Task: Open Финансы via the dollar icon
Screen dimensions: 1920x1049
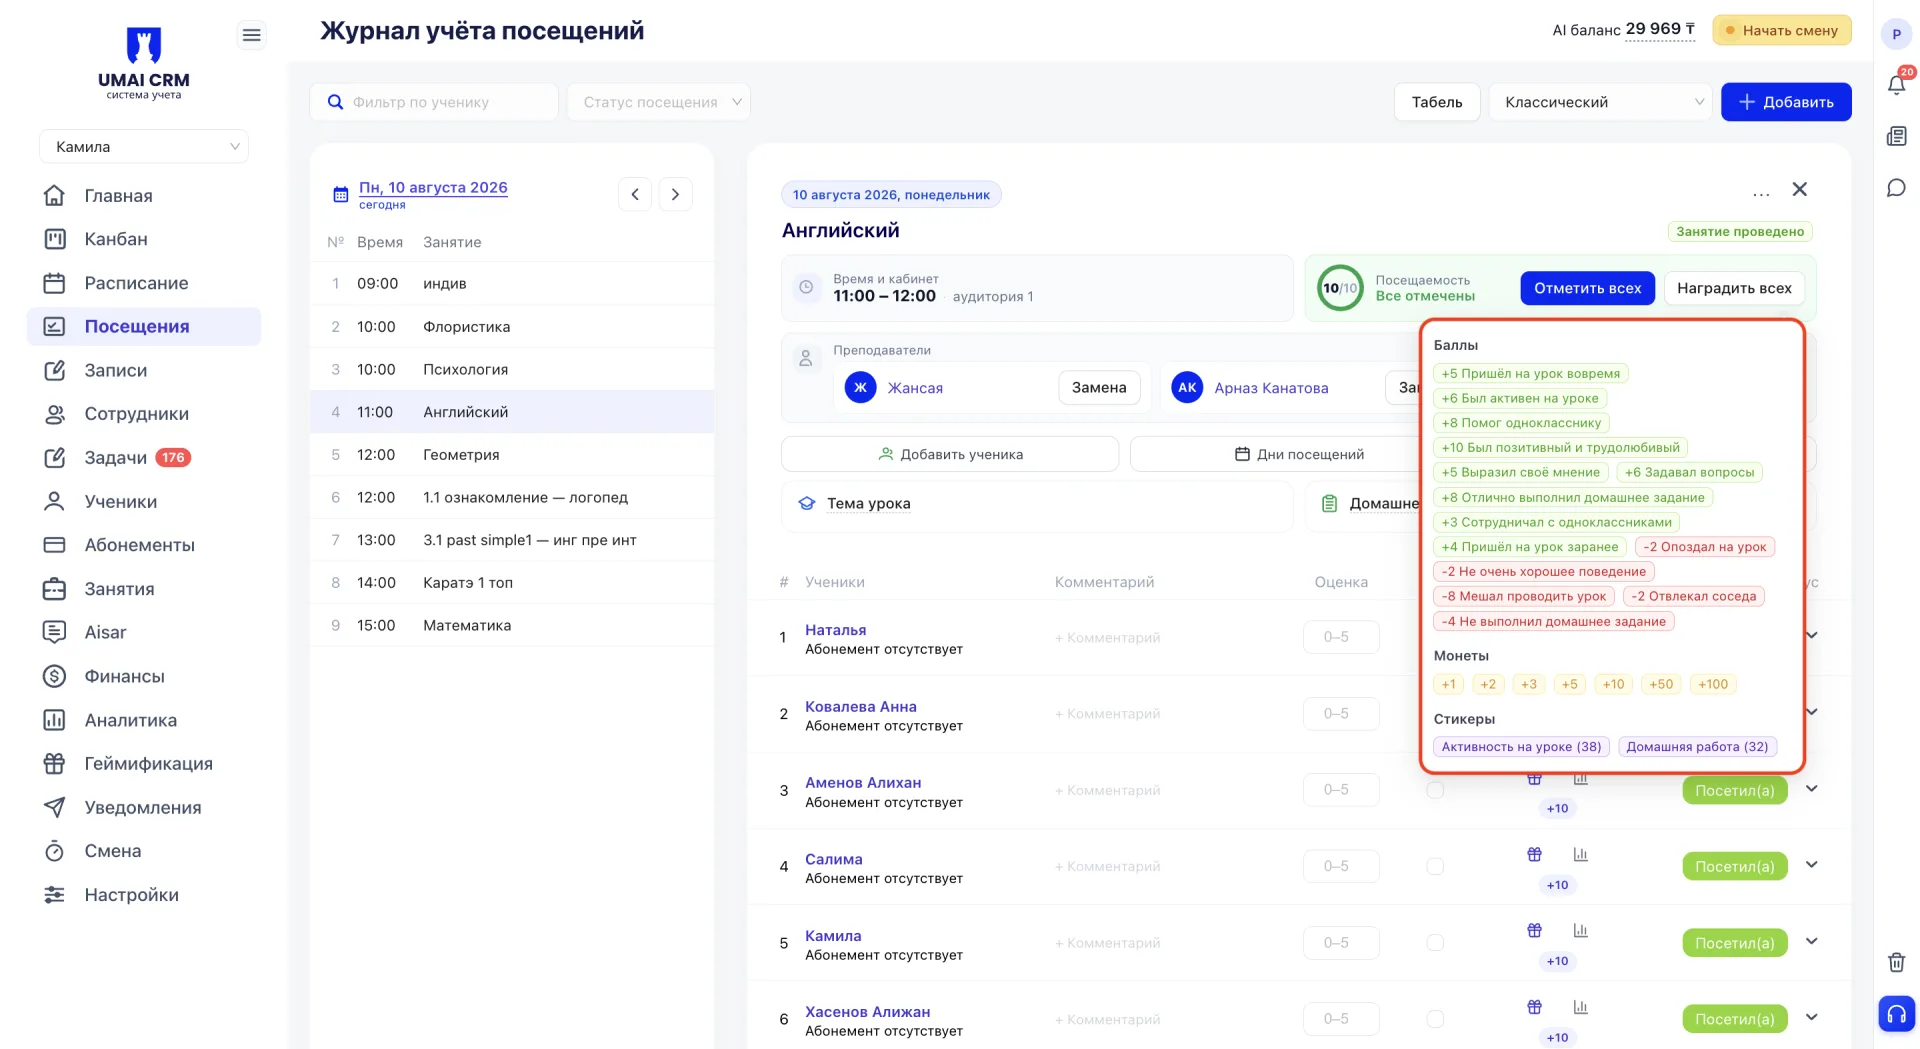Action: point(55,676)
